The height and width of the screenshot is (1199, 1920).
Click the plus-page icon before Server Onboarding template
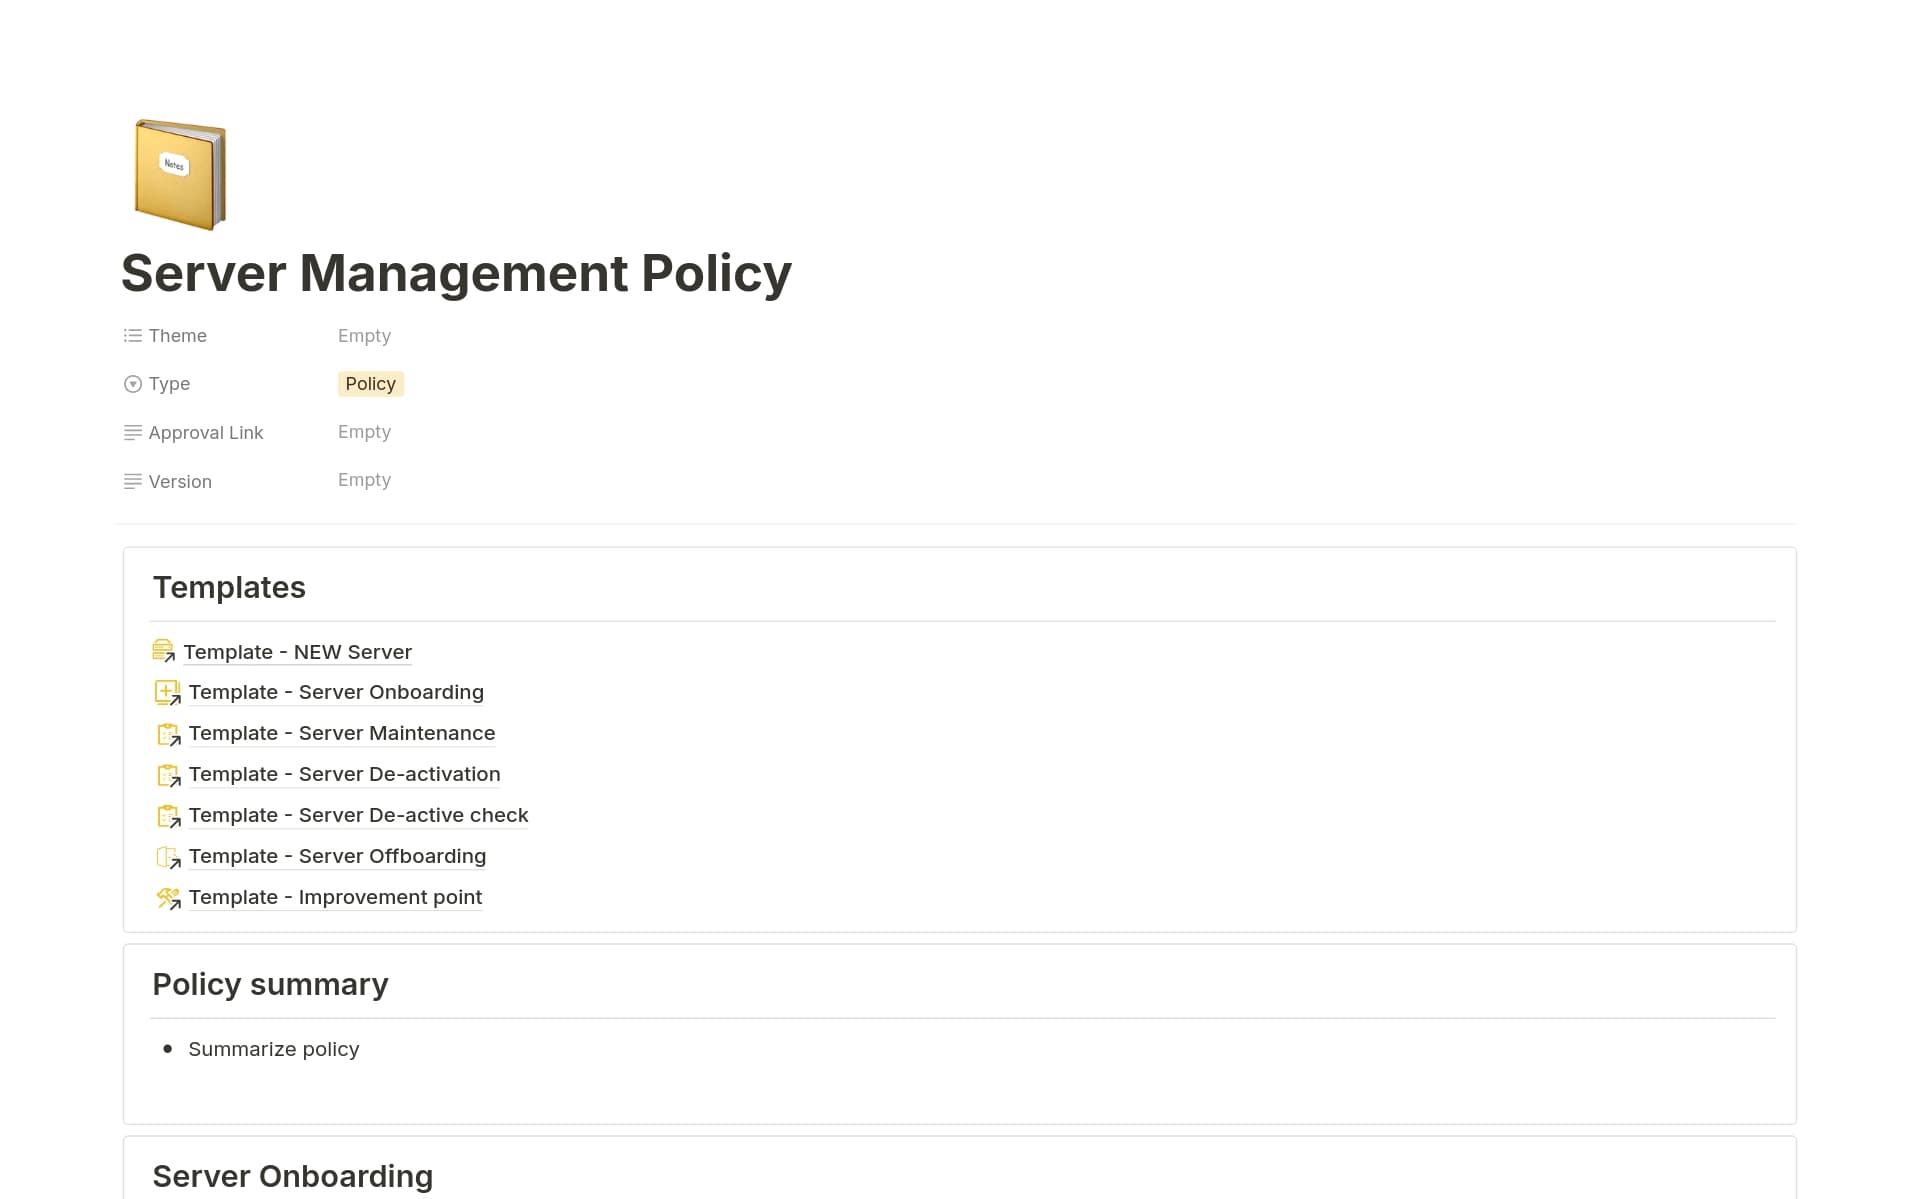click(168, 692)
